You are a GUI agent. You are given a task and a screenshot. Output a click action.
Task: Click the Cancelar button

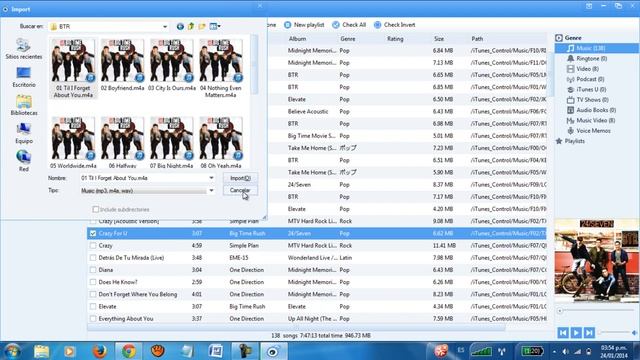240,190
